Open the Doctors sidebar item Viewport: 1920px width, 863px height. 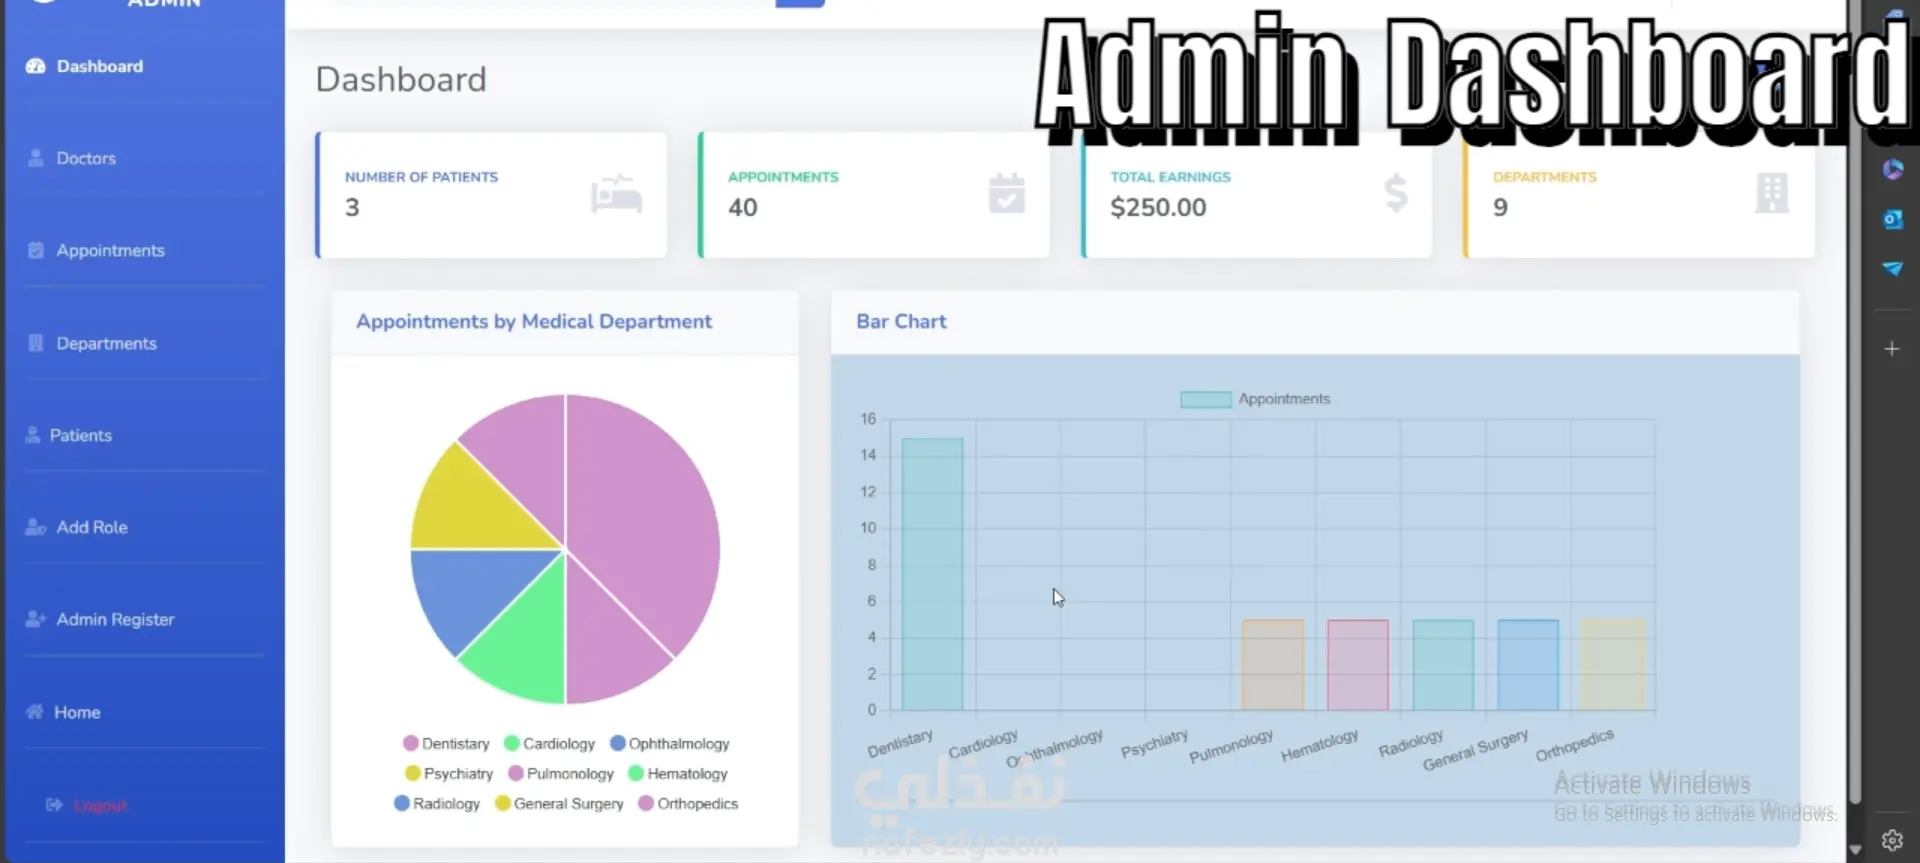pos(86,158)
